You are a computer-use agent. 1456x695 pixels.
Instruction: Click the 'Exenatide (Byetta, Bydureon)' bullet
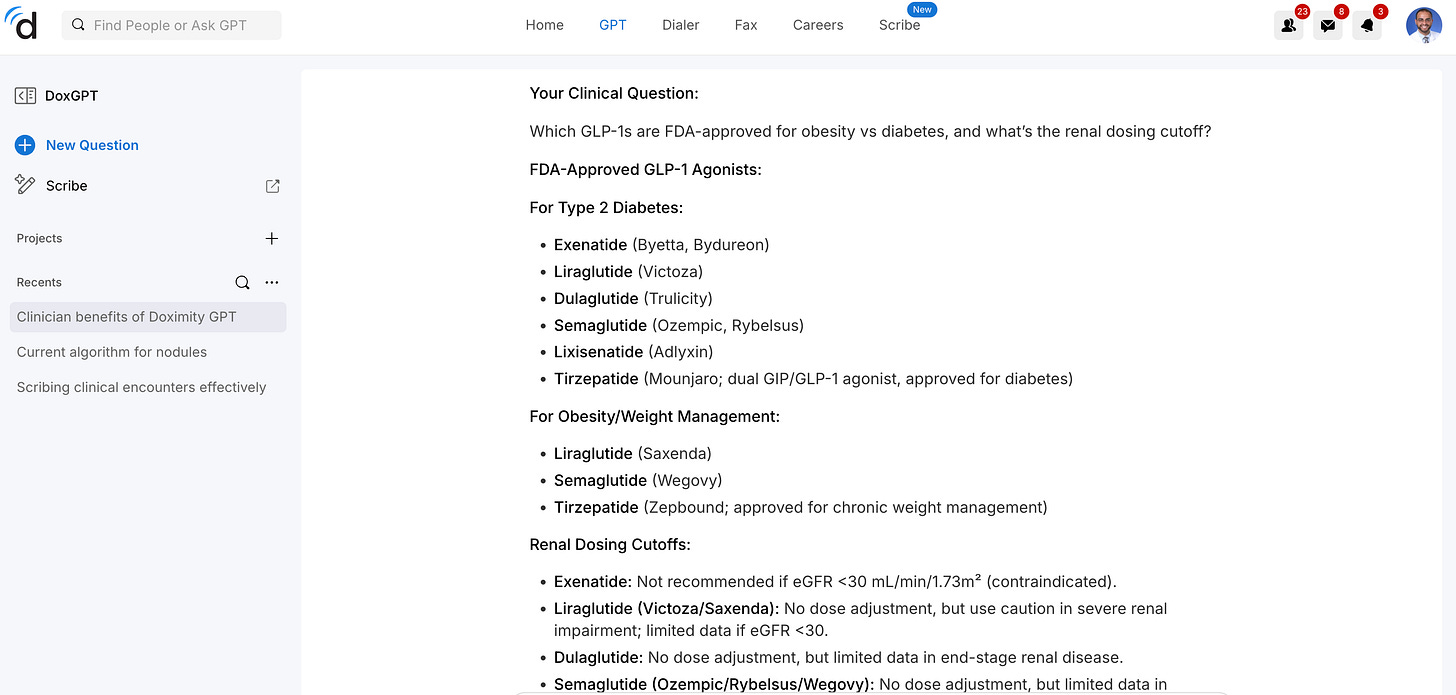(x=661, y=245)
